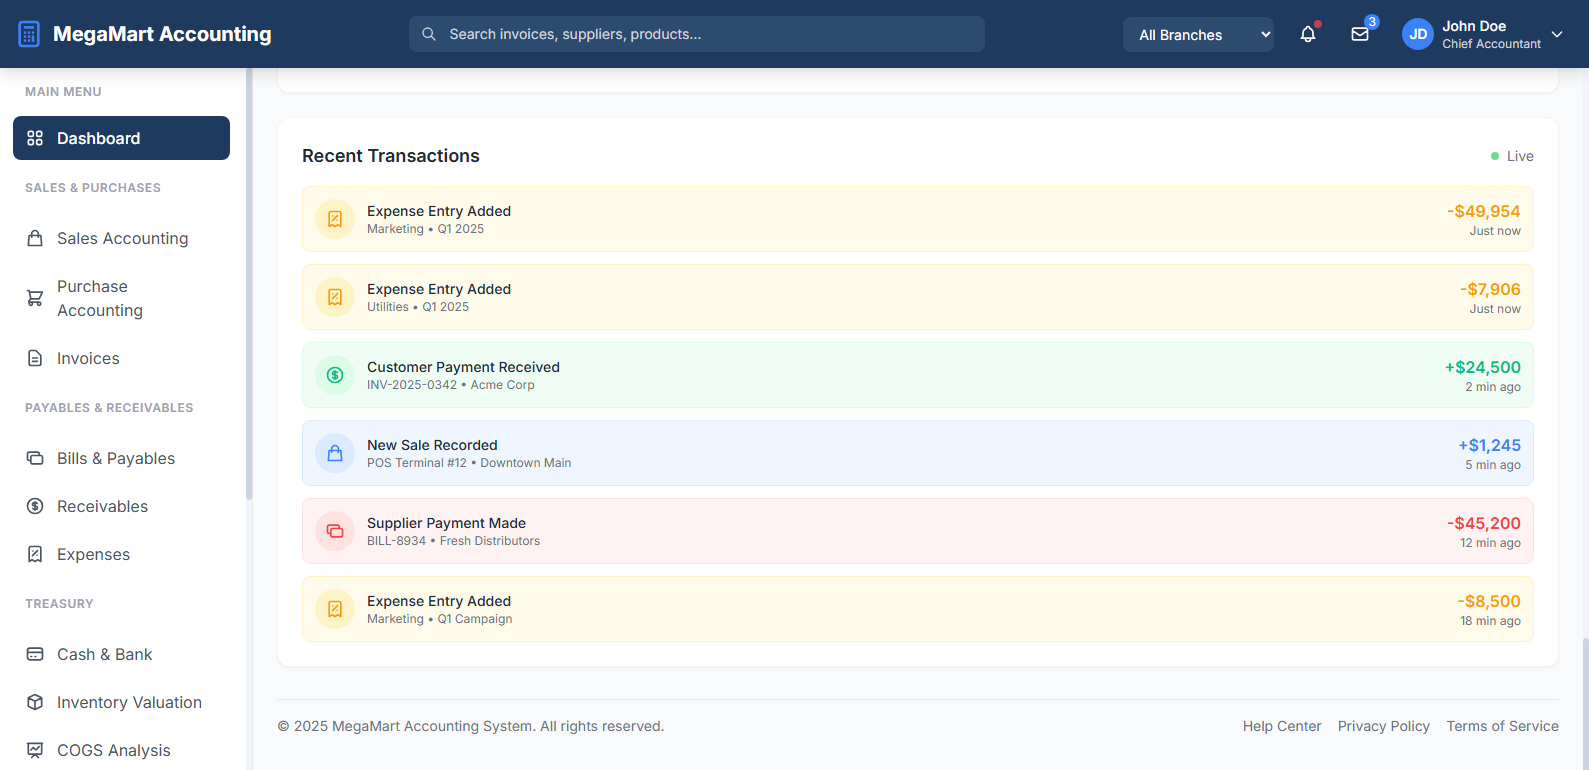
Task: Click the Utilities expense receipt icon
Action: pyautogui.click(x=335, y=297)
